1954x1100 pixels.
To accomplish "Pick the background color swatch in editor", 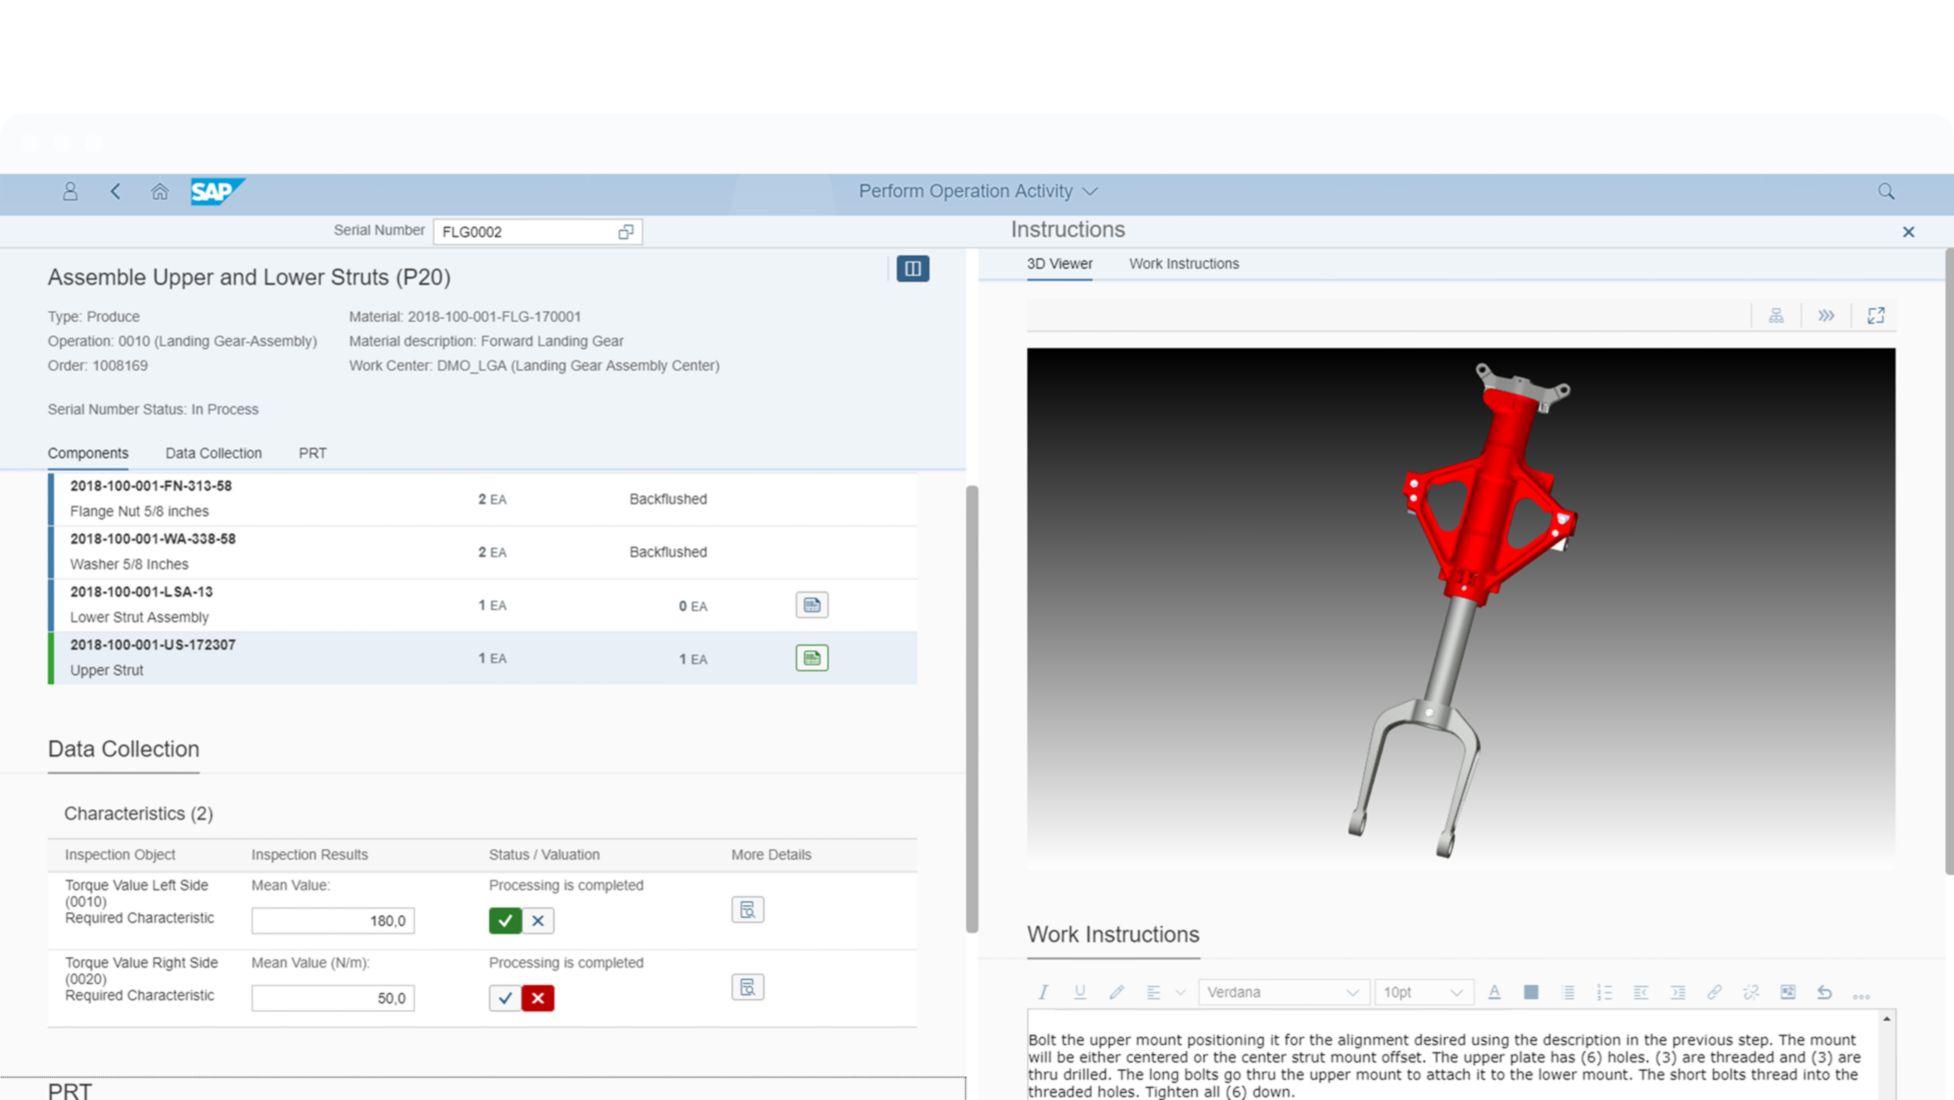I will [1530, 992].
